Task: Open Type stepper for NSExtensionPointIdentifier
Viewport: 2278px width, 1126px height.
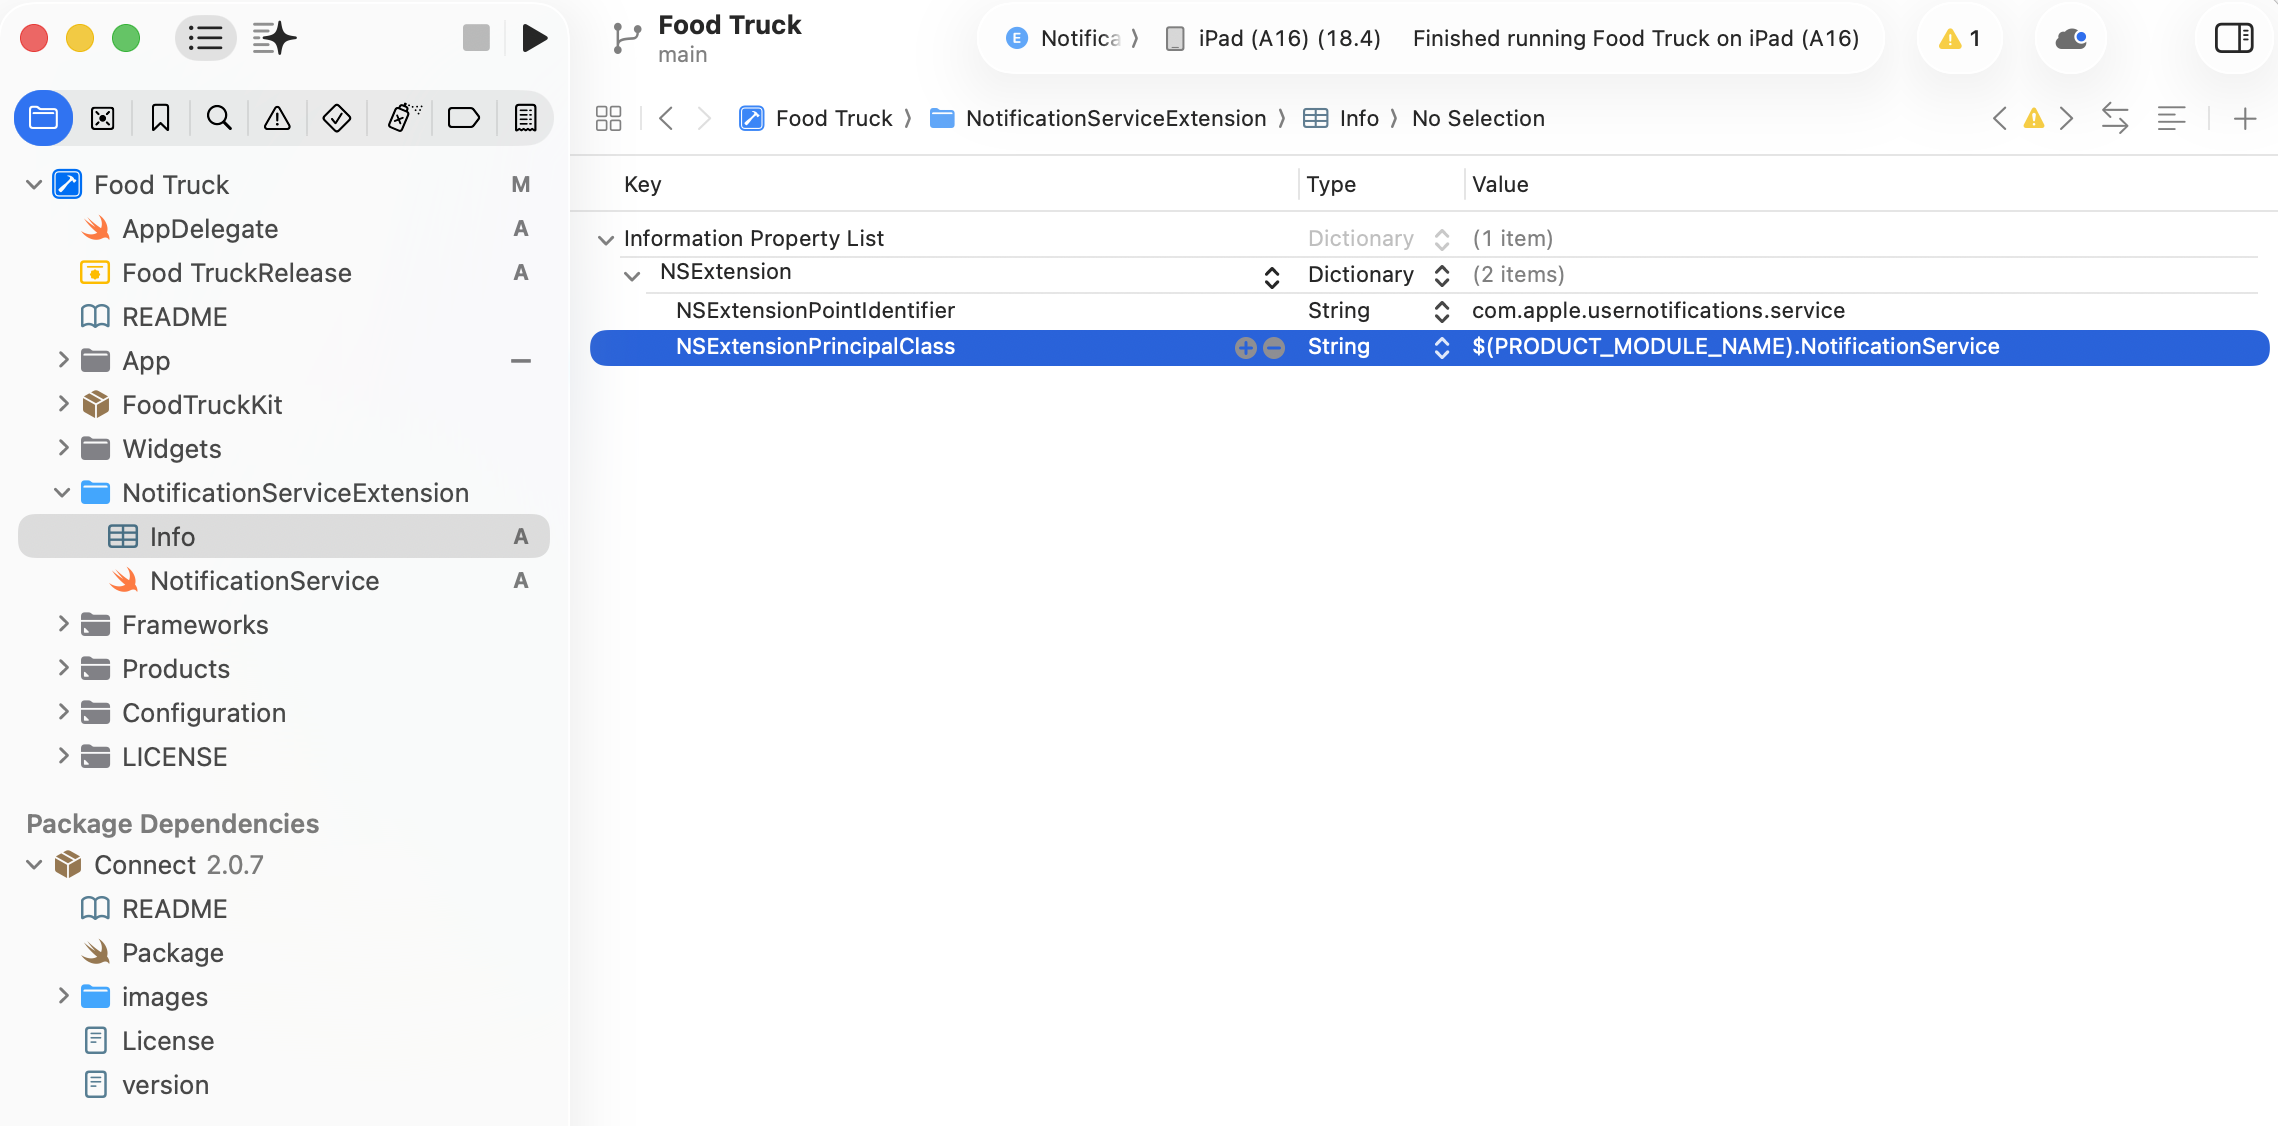Action: tap(1441, 311)
